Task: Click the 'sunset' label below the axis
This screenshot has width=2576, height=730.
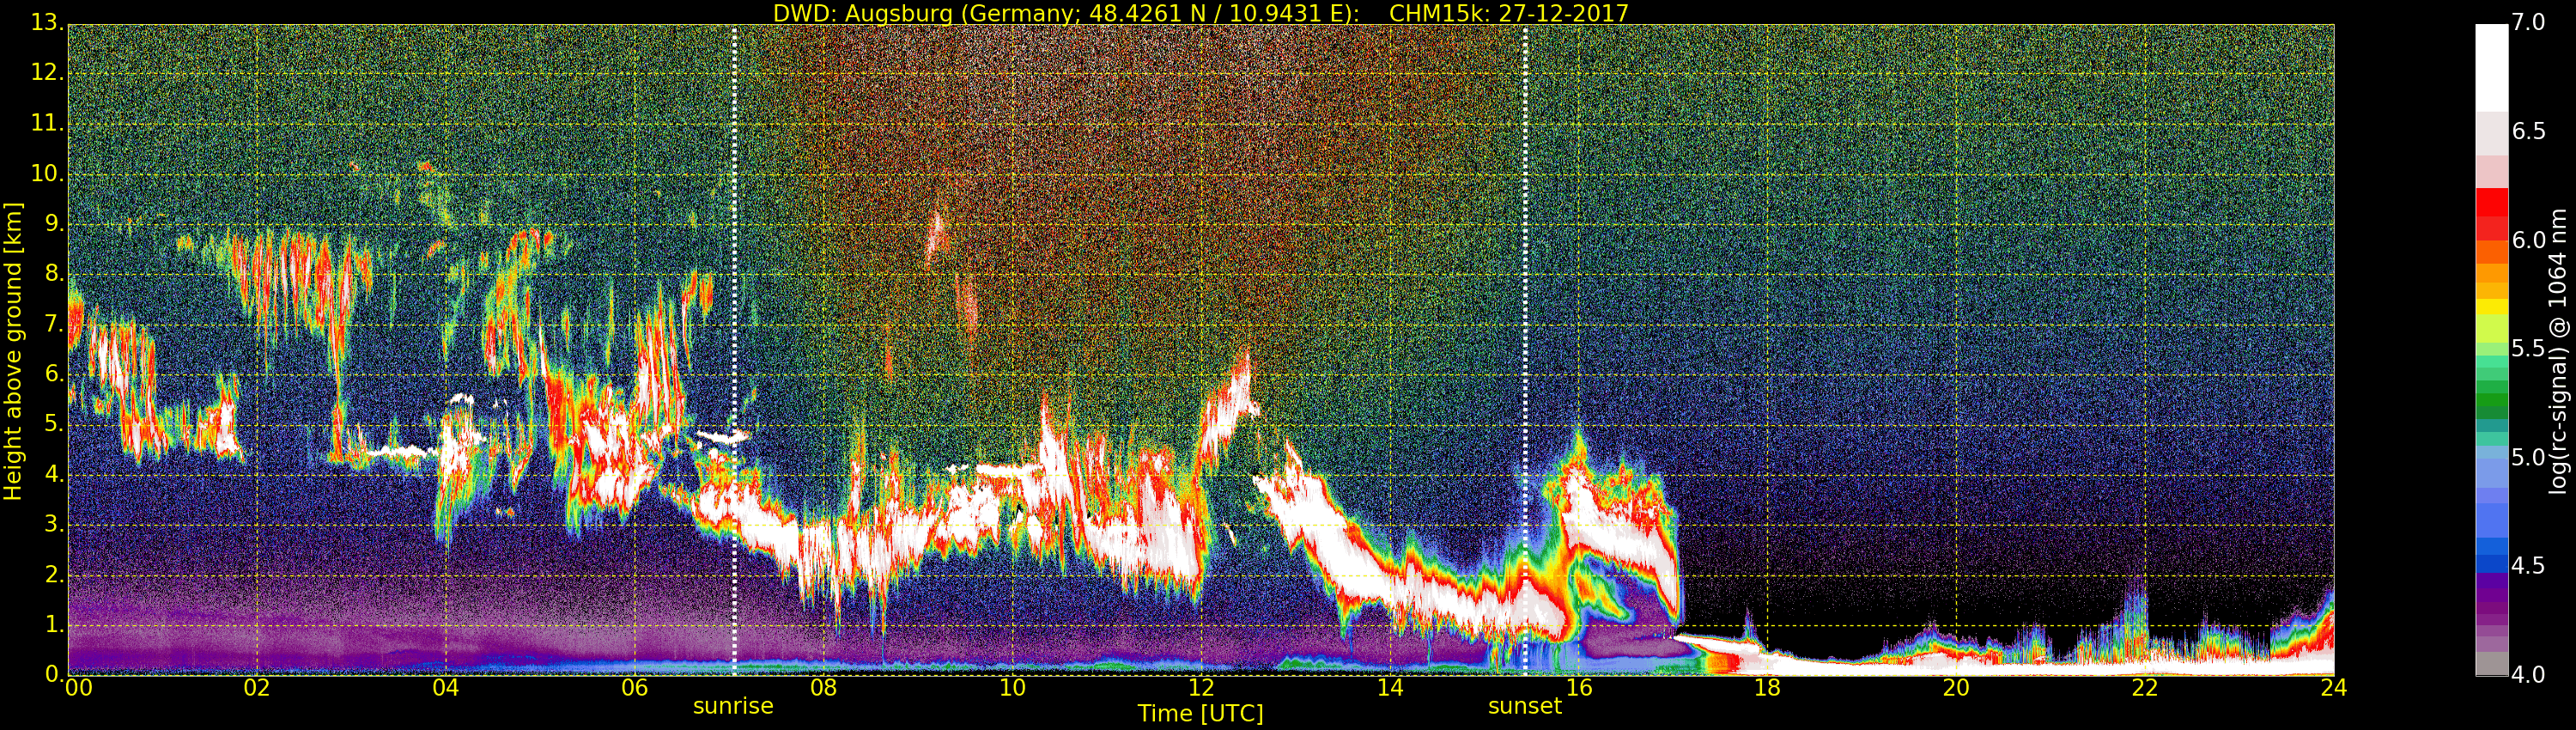Action: point(1524,706)
